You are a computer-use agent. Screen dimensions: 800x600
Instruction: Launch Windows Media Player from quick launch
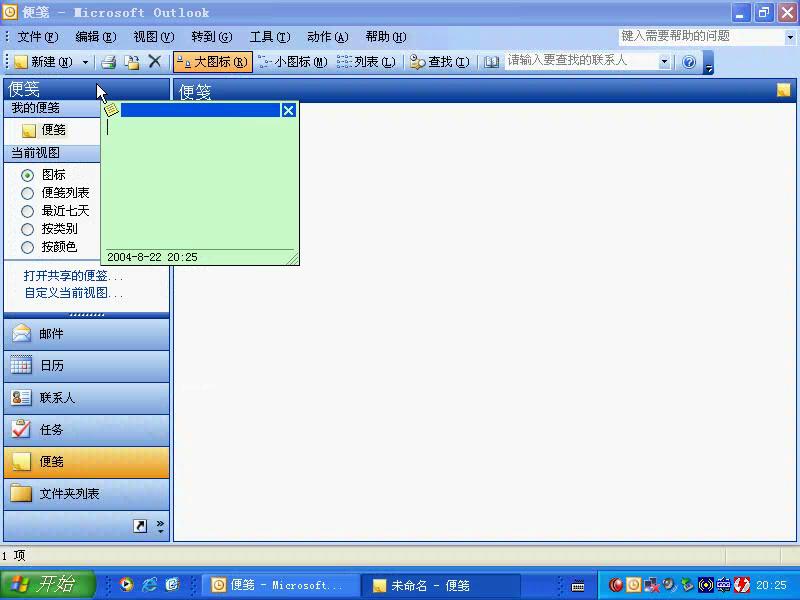[x=126, y=585]
